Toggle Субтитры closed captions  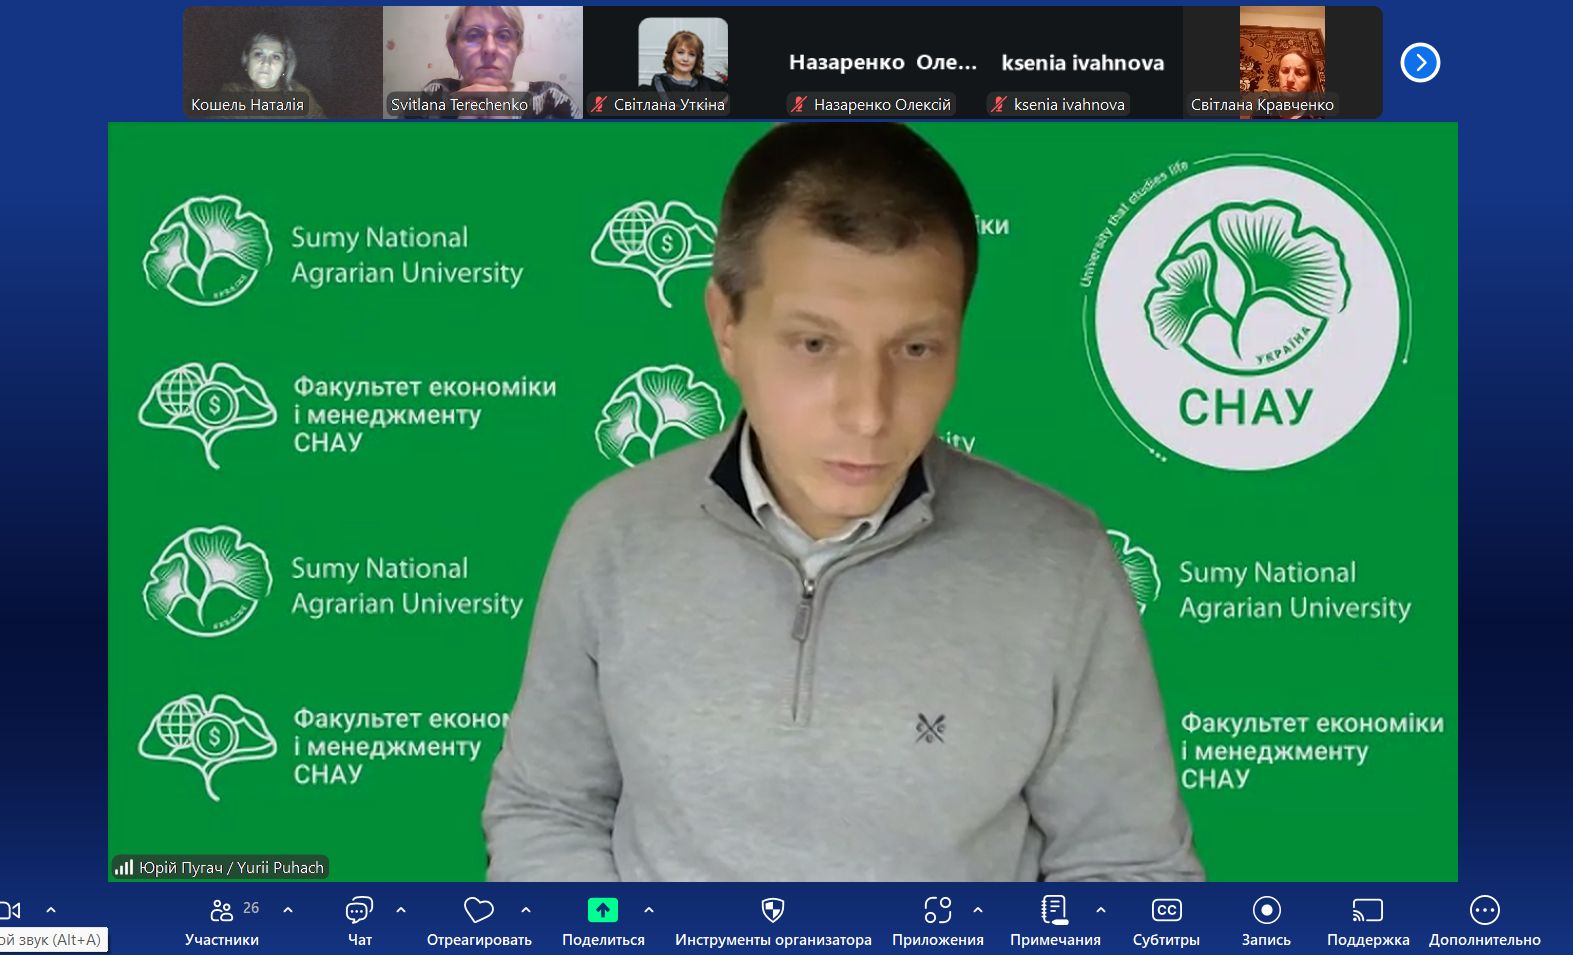click(1166, 910)
